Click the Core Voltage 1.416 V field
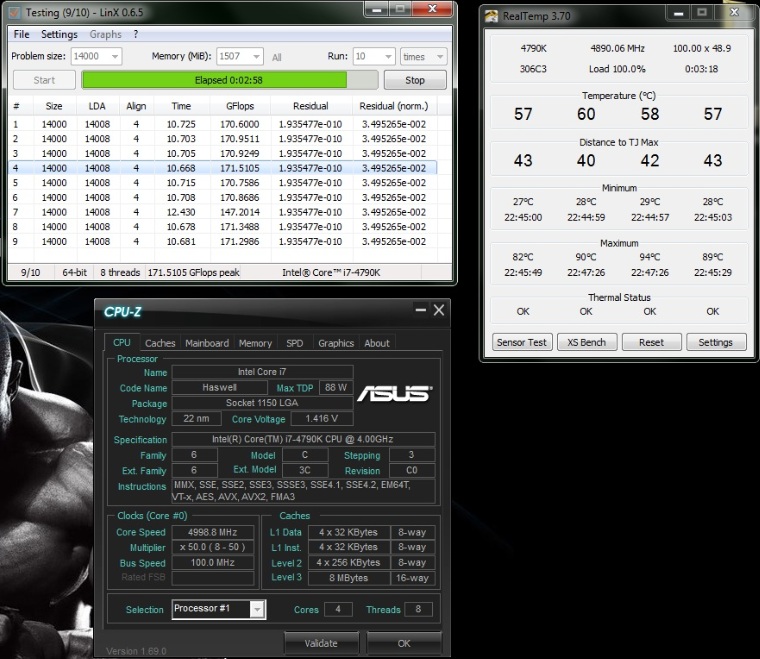 [321, 419]
